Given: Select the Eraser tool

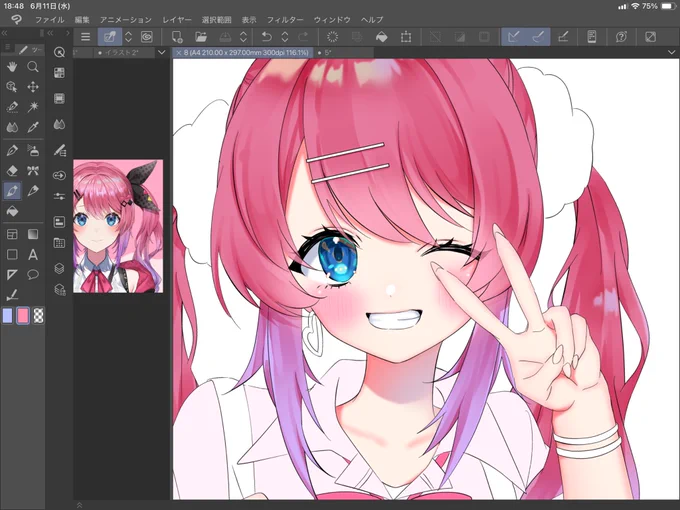Looking at the screenshot, I should (x=12, y=170).
